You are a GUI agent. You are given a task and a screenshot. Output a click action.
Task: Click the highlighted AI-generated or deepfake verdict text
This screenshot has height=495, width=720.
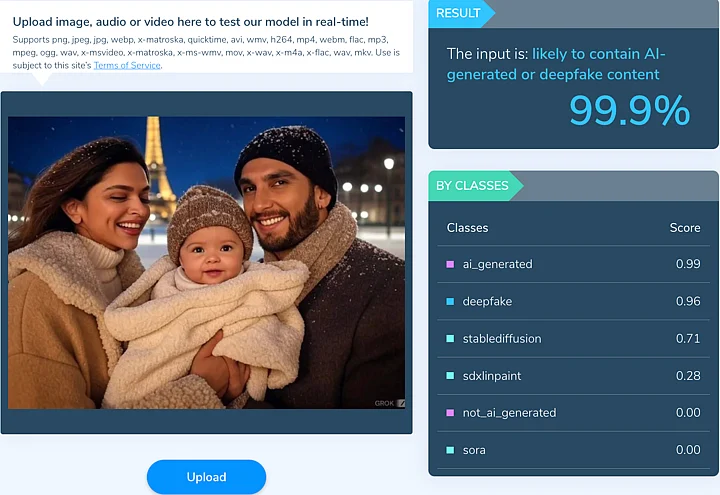(597, 64)
